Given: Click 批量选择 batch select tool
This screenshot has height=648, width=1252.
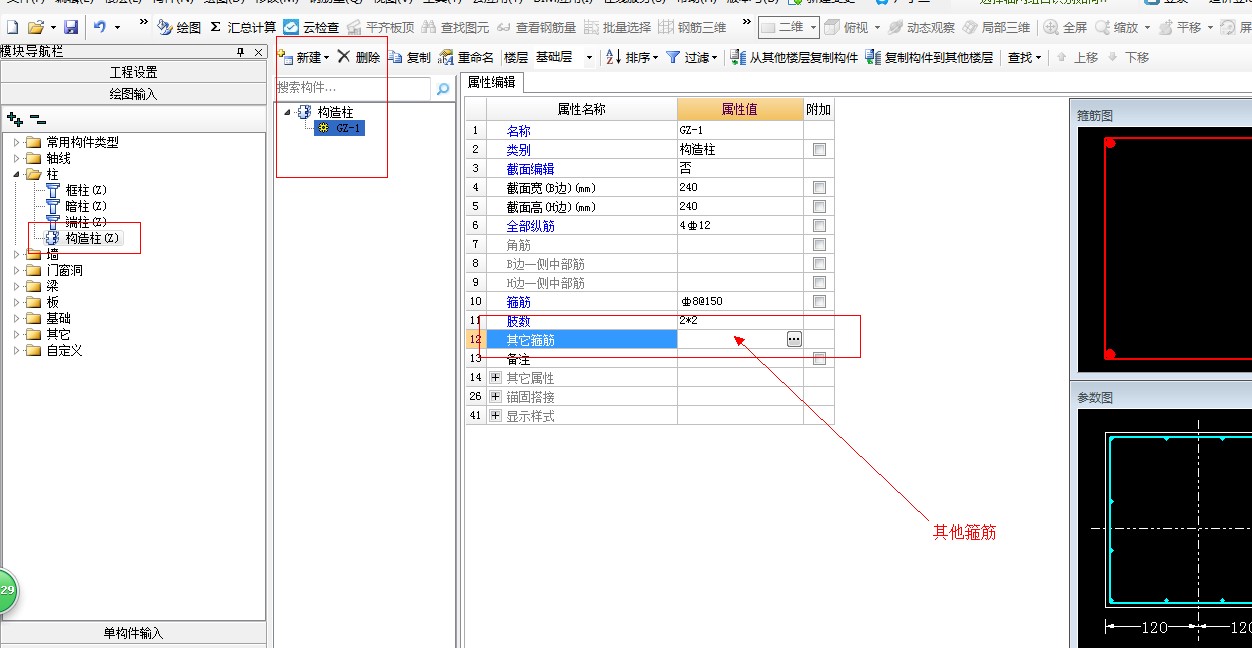Looking at the screenshot, I should [x=617, y=27].
